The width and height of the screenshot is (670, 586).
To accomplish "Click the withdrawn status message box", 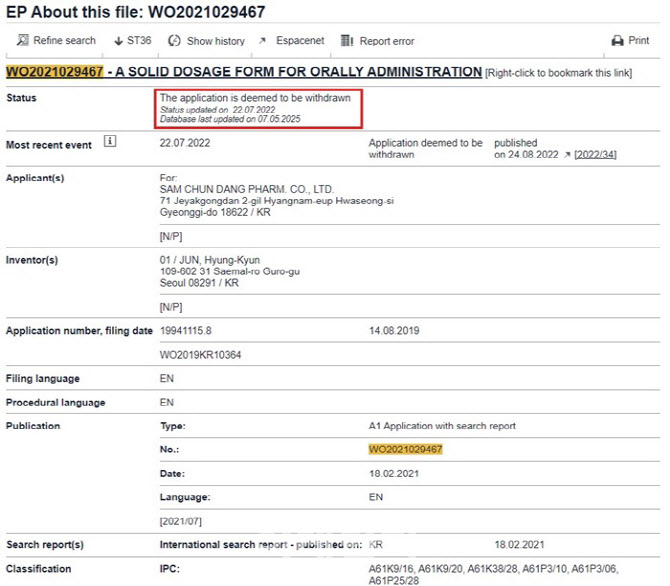I will click(x=259, y=109).
